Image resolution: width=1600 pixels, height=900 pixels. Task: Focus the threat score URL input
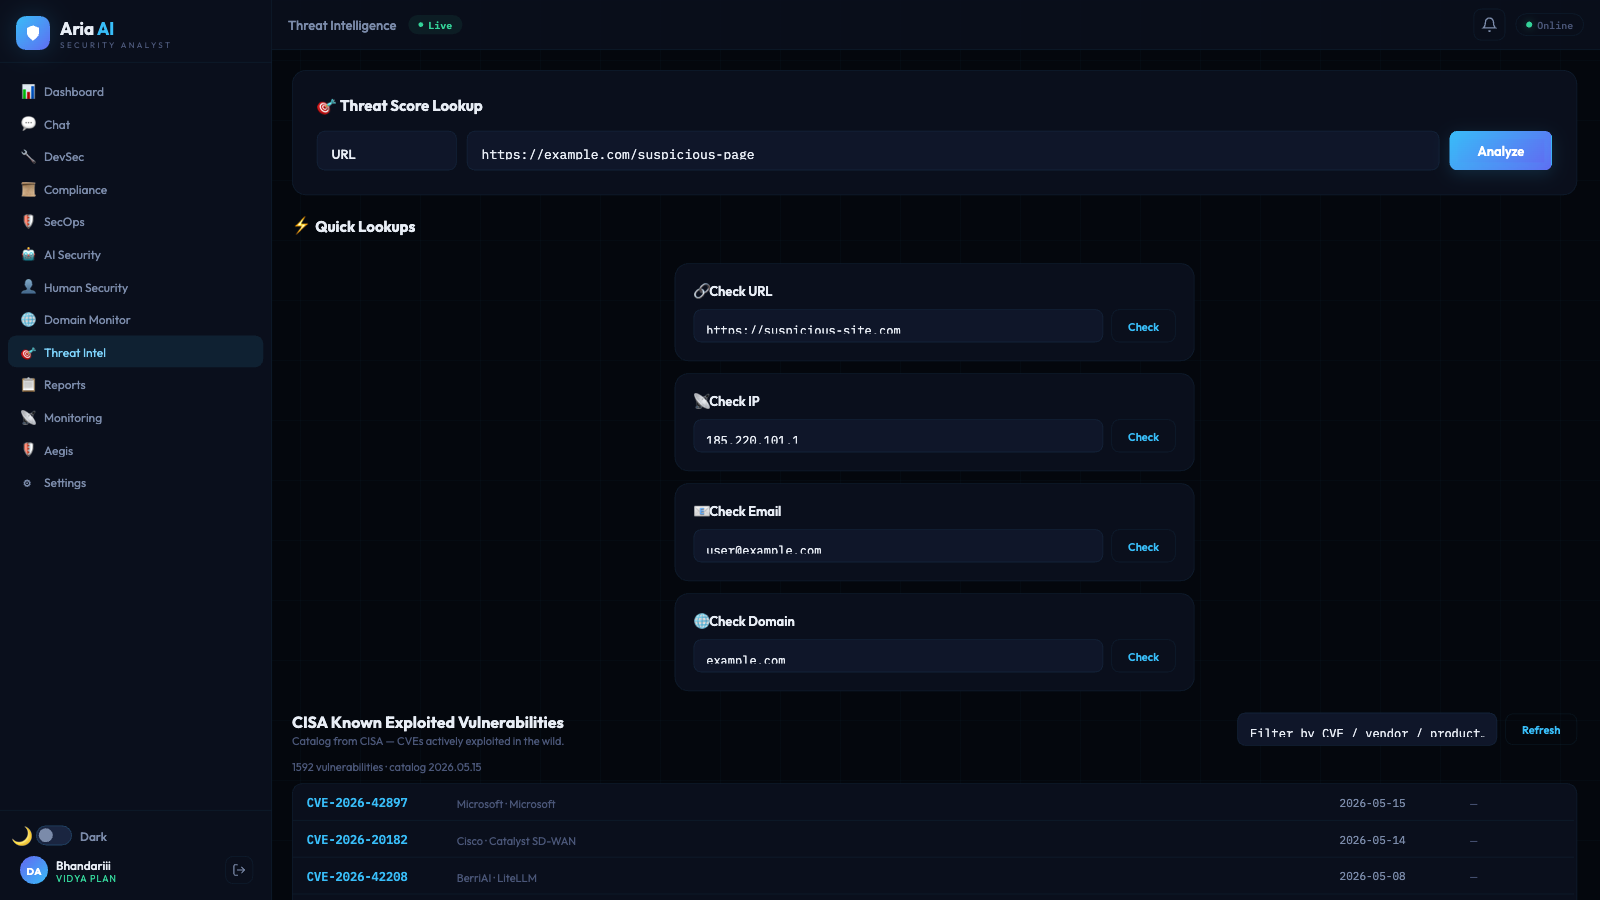coord(953,151)
